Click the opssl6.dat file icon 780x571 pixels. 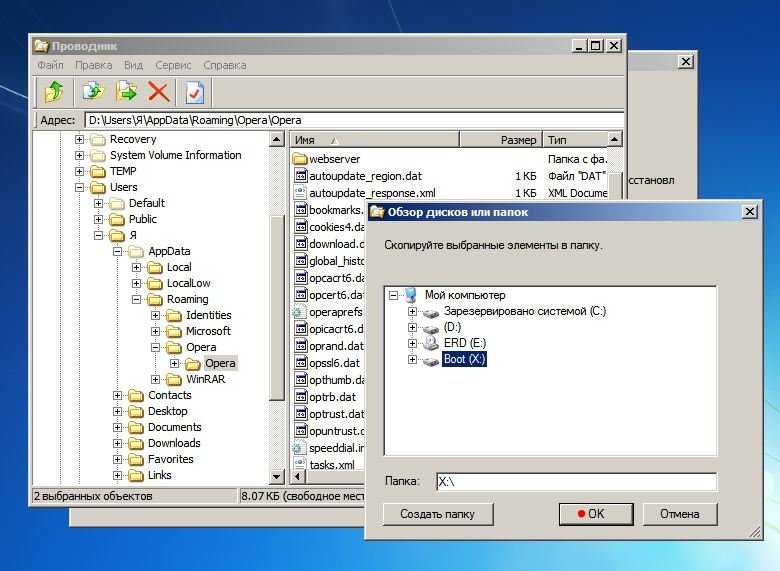pyautogui.click(x=300, y=363)
